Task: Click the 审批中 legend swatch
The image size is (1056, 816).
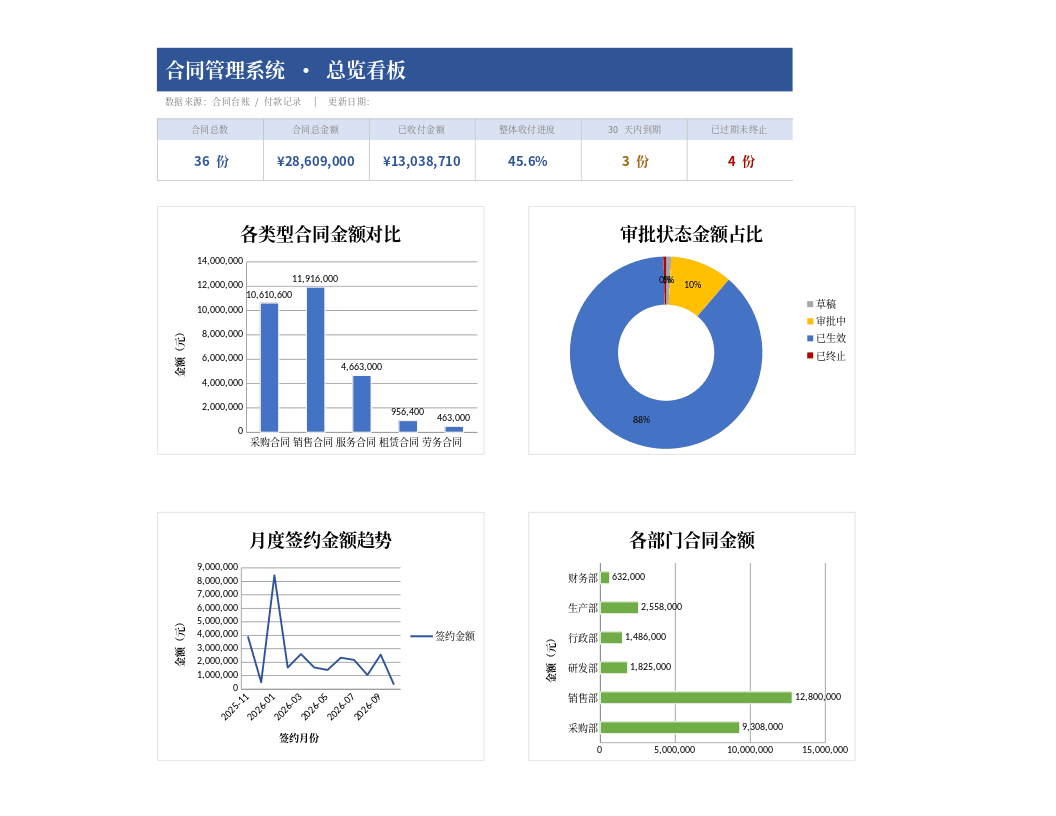Action: tap(810, 321)
